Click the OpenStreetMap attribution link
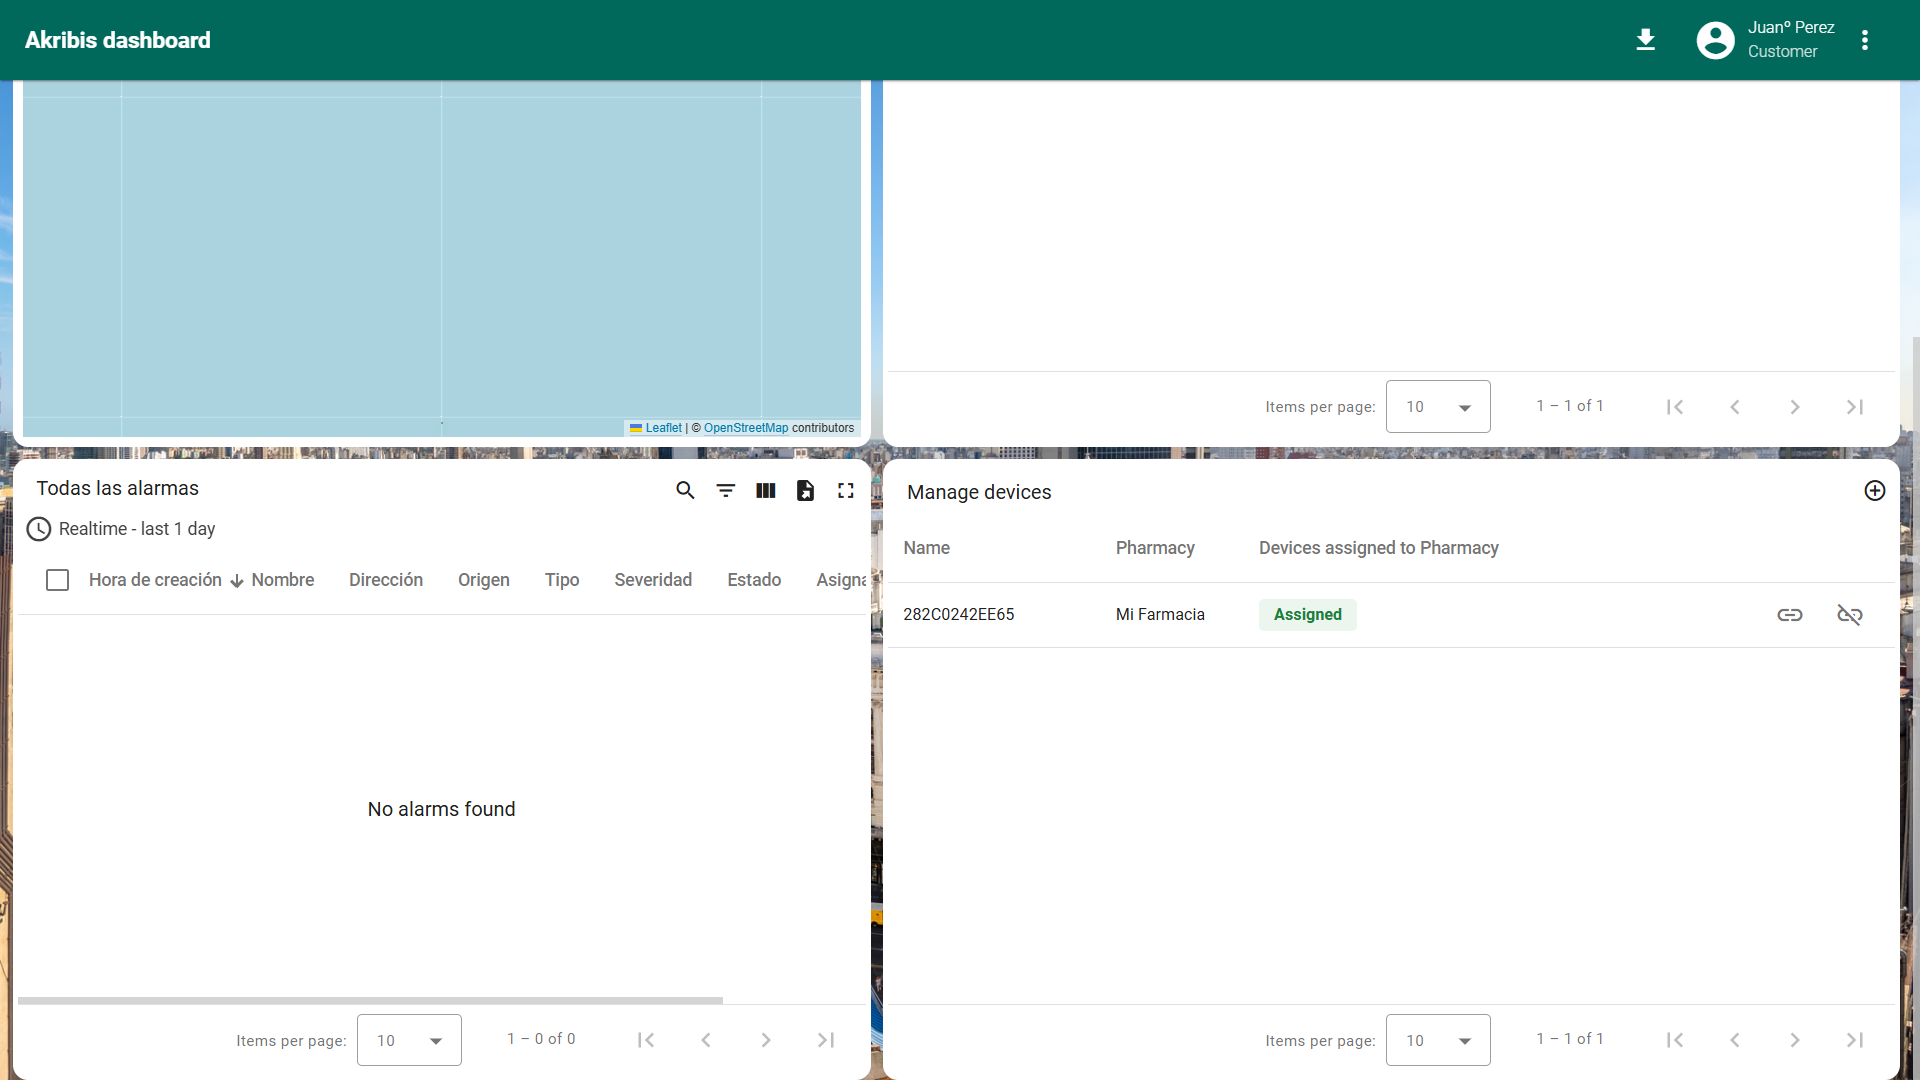 (x=746, y=428)
